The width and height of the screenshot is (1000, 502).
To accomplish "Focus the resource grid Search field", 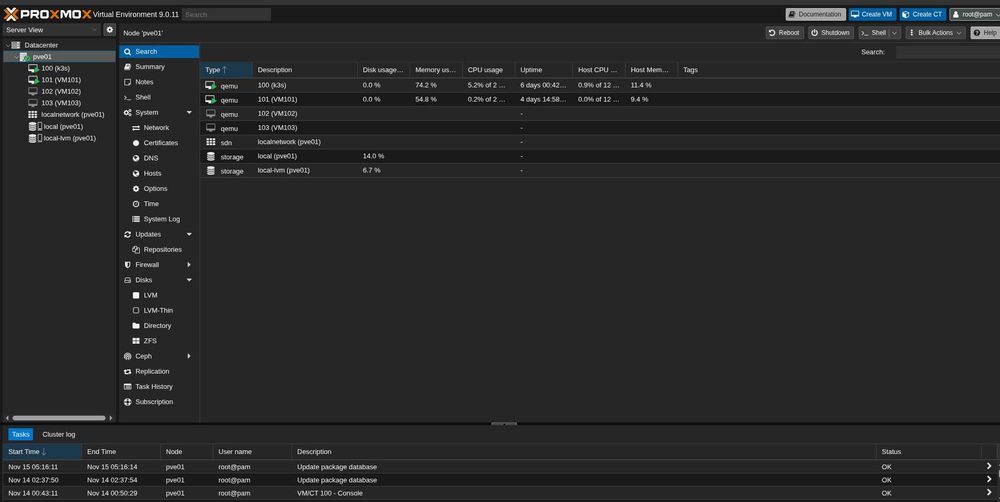I will pos(948,52).
